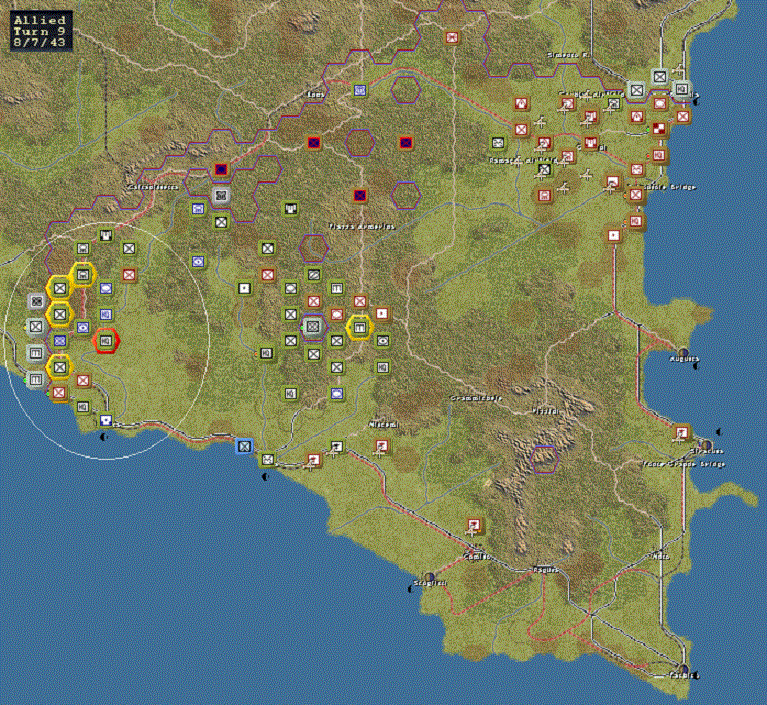Click the 'Scoglitti' map label
The height and width of the screenshot is (705, 767).
(x=430, y=583)
